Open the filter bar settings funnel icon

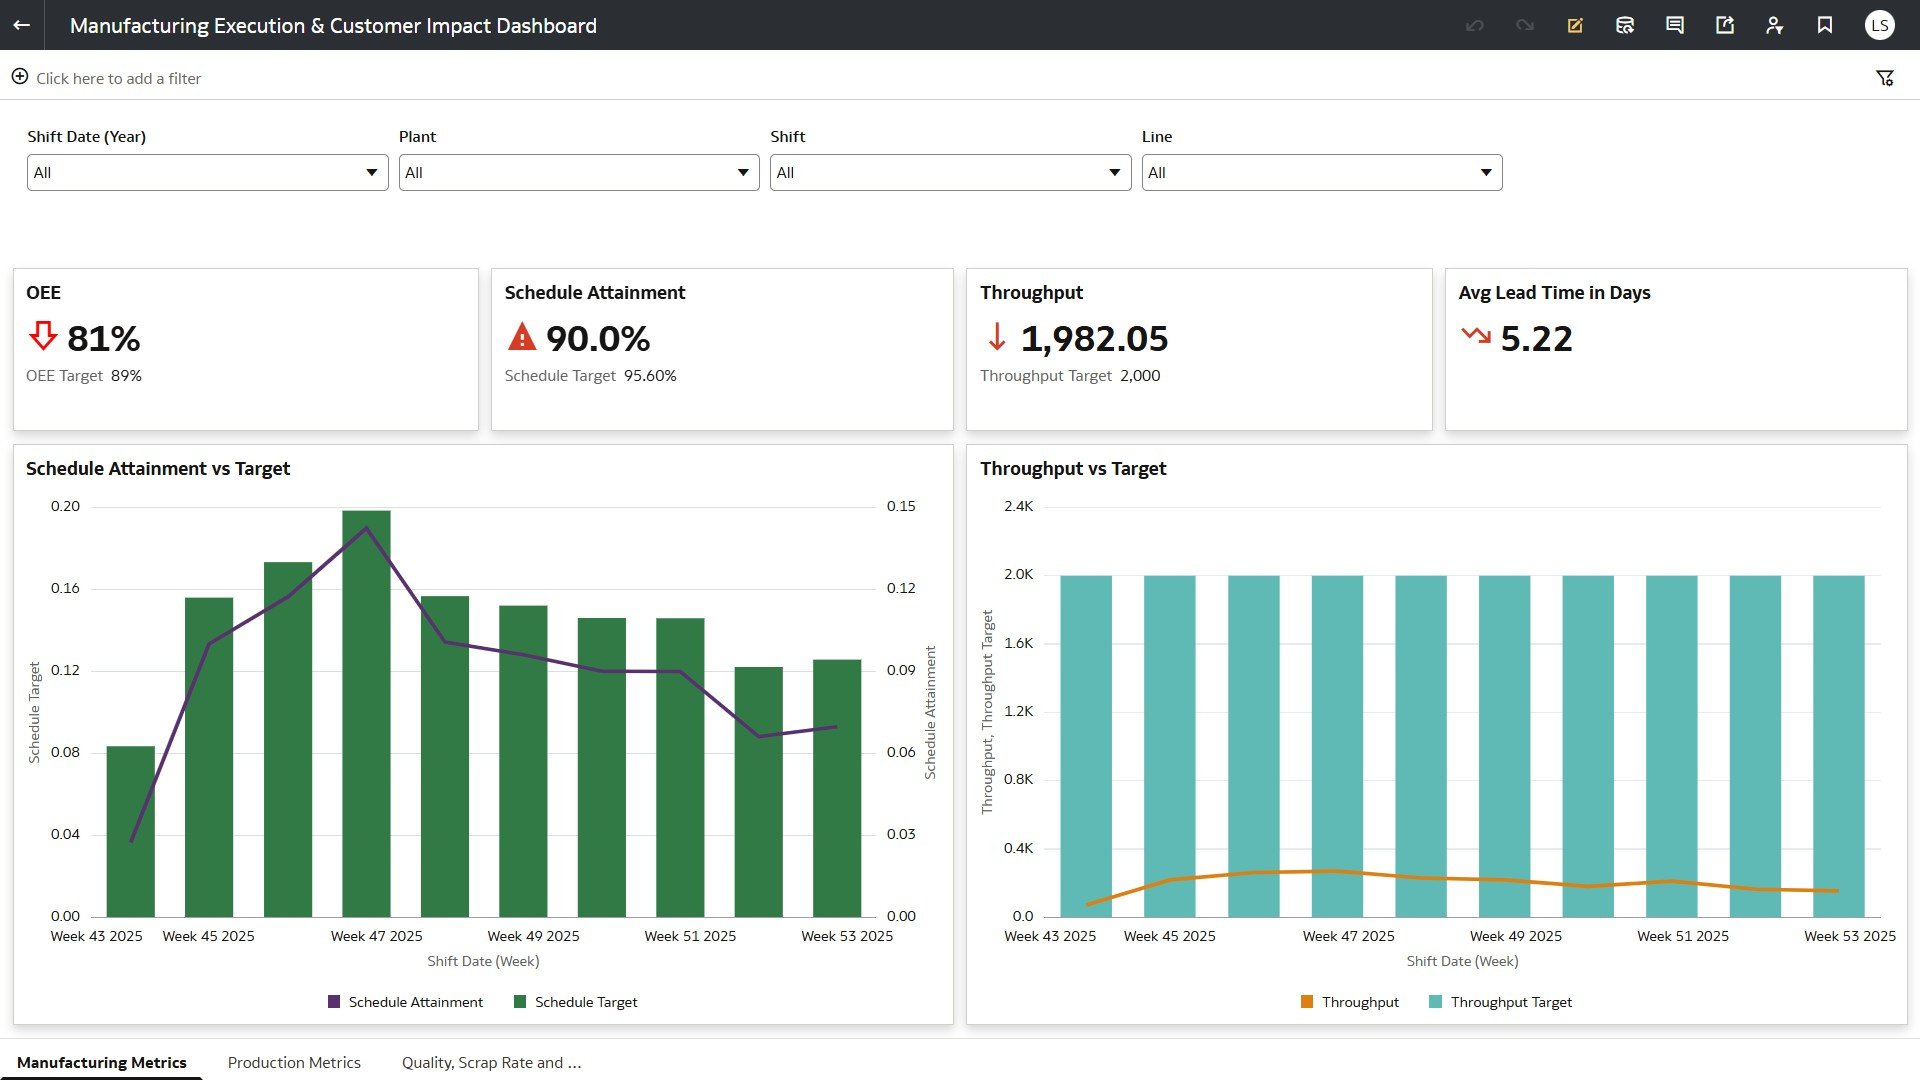[1885, 78]
